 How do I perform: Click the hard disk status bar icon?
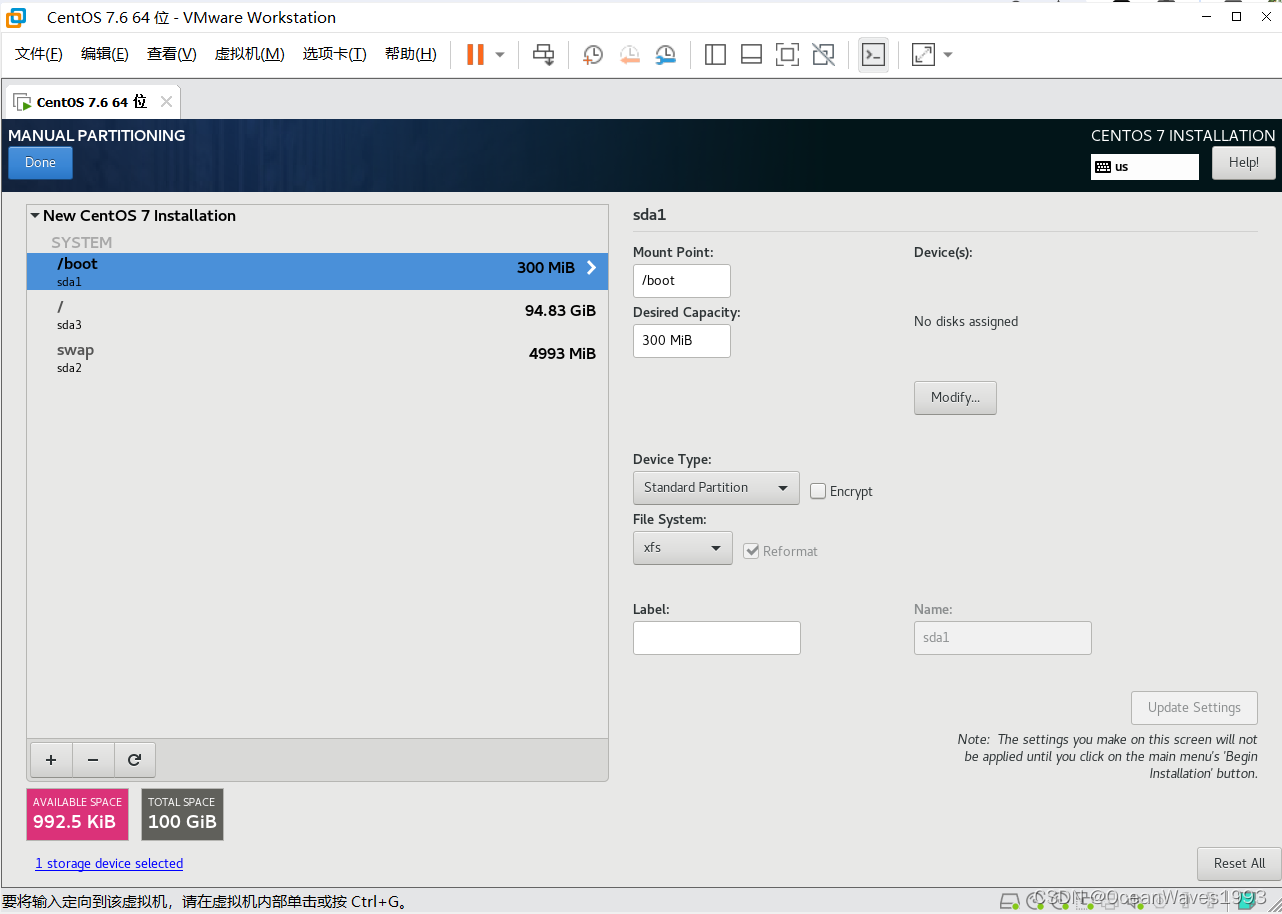1009,901
